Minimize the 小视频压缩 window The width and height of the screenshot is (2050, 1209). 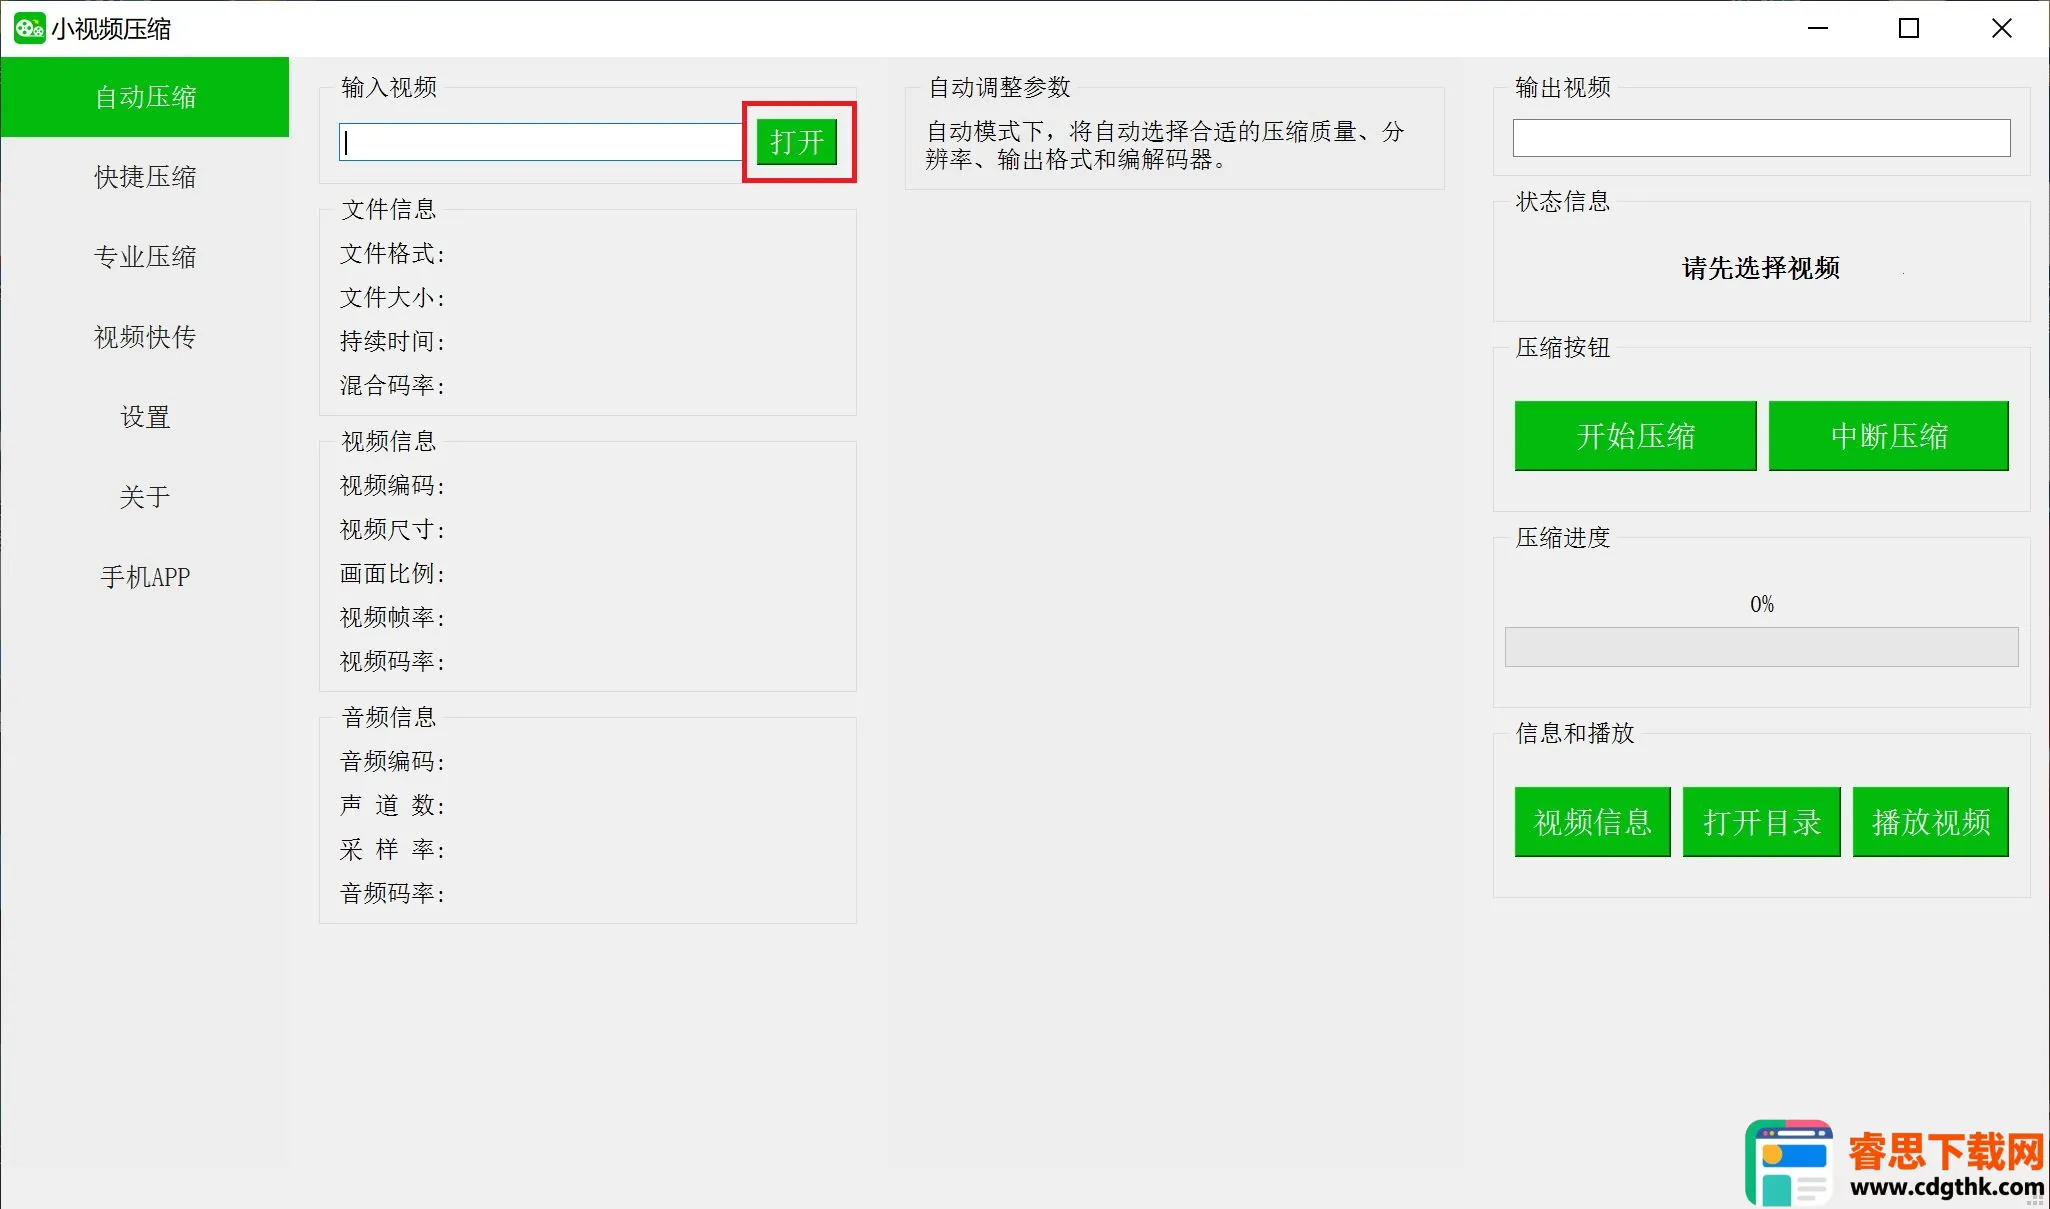point(1817,28)
